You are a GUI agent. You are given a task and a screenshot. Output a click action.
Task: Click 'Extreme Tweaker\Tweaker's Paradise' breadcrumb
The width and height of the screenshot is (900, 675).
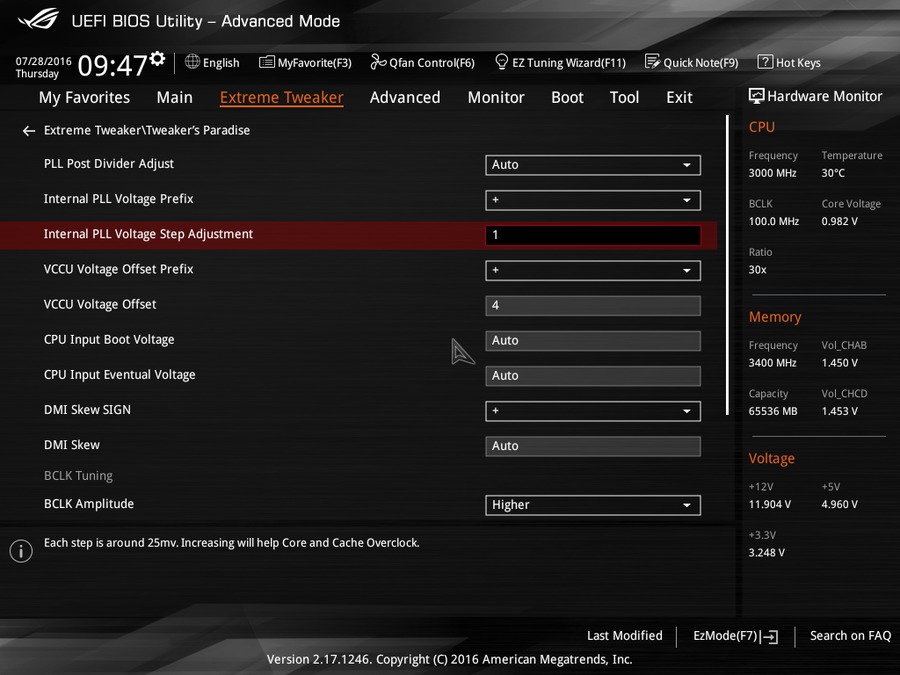[147, 130]
